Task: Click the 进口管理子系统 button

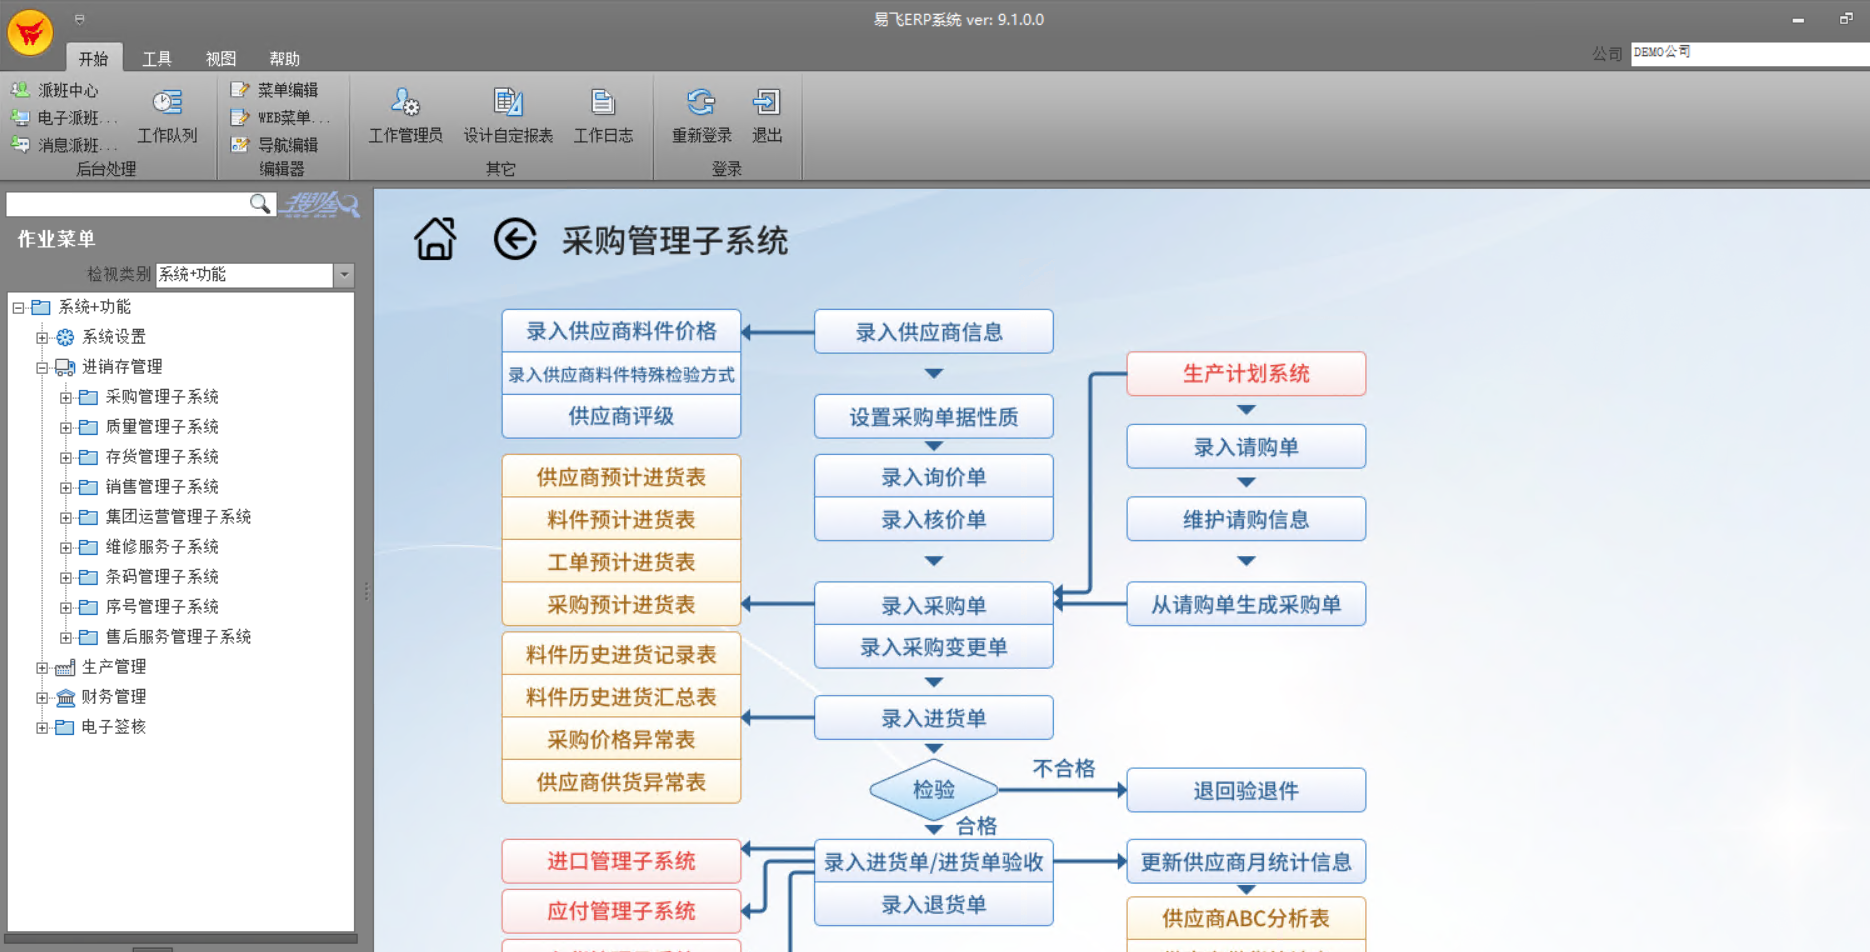Action: click(621, 861)
